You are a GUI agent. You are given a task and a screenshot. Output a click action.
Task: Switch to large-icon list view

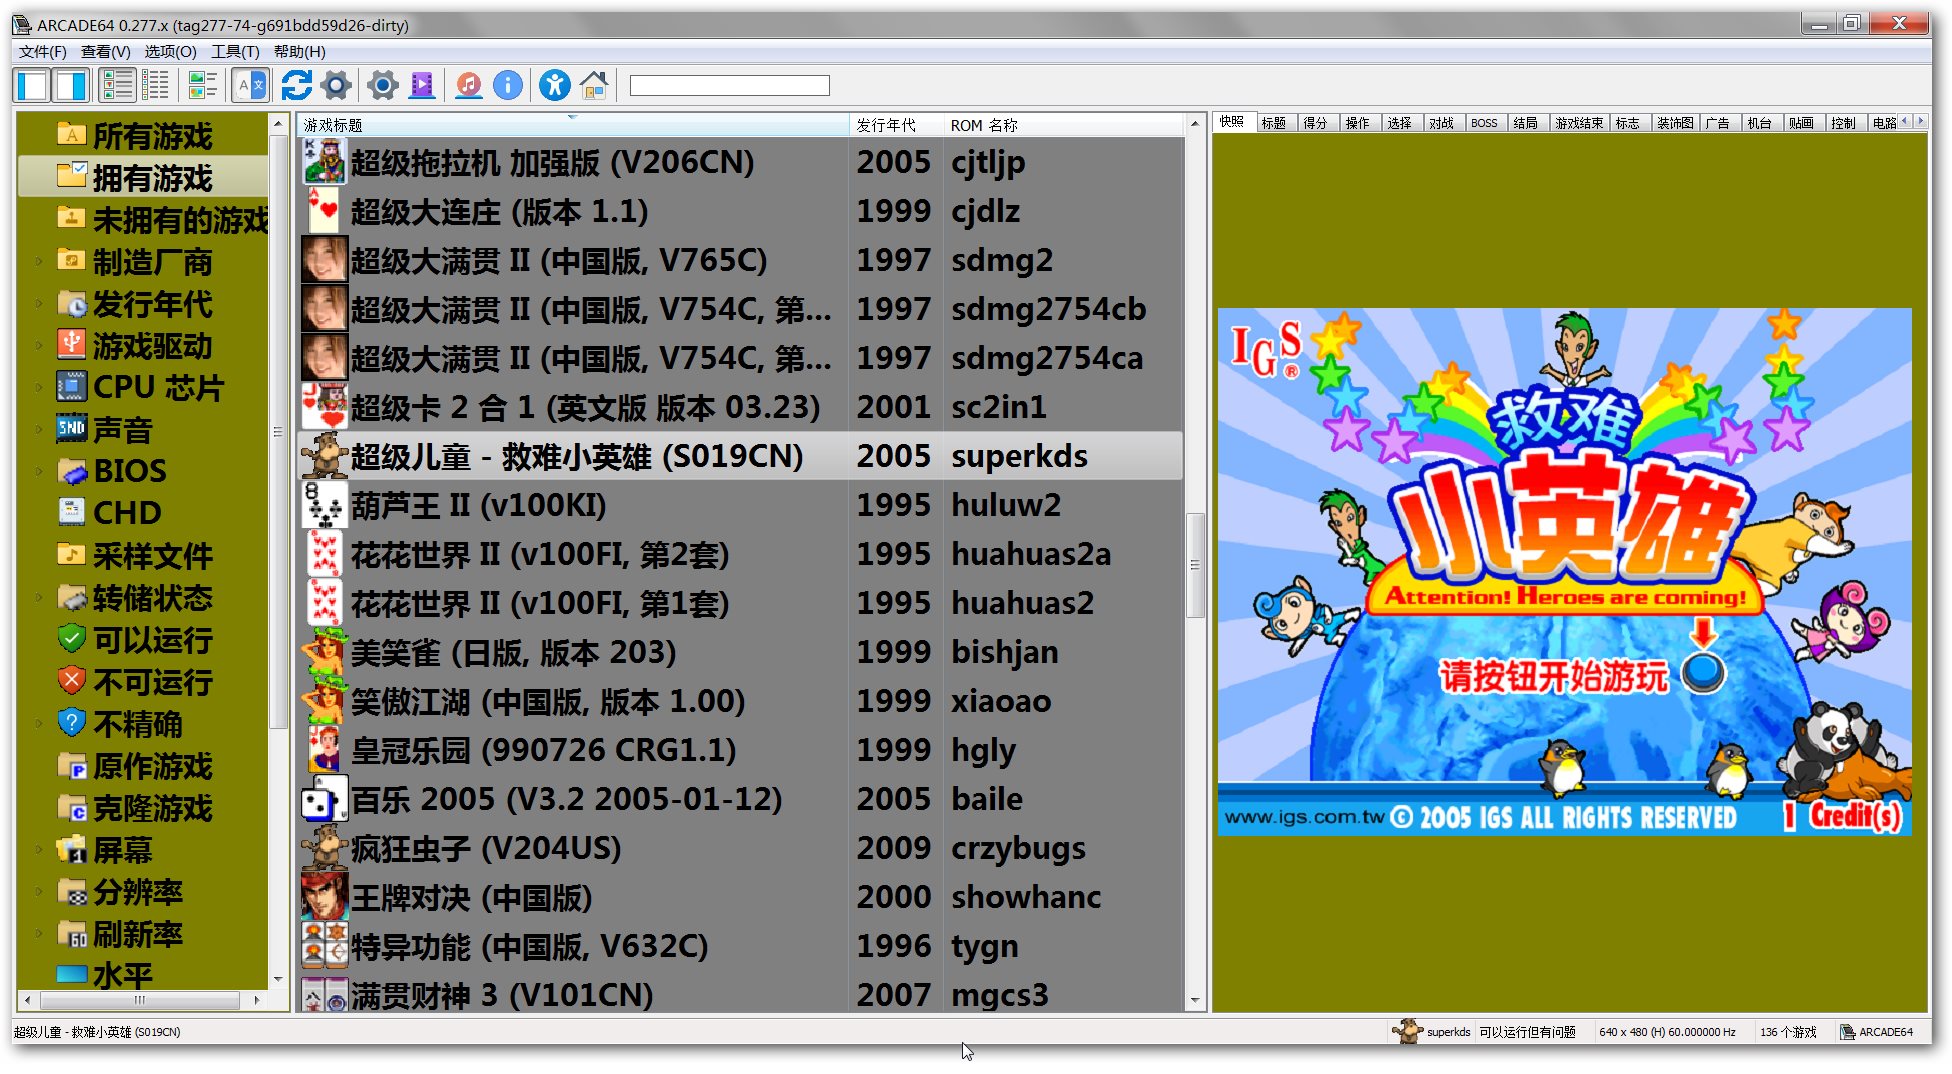(x=118, y=86)
